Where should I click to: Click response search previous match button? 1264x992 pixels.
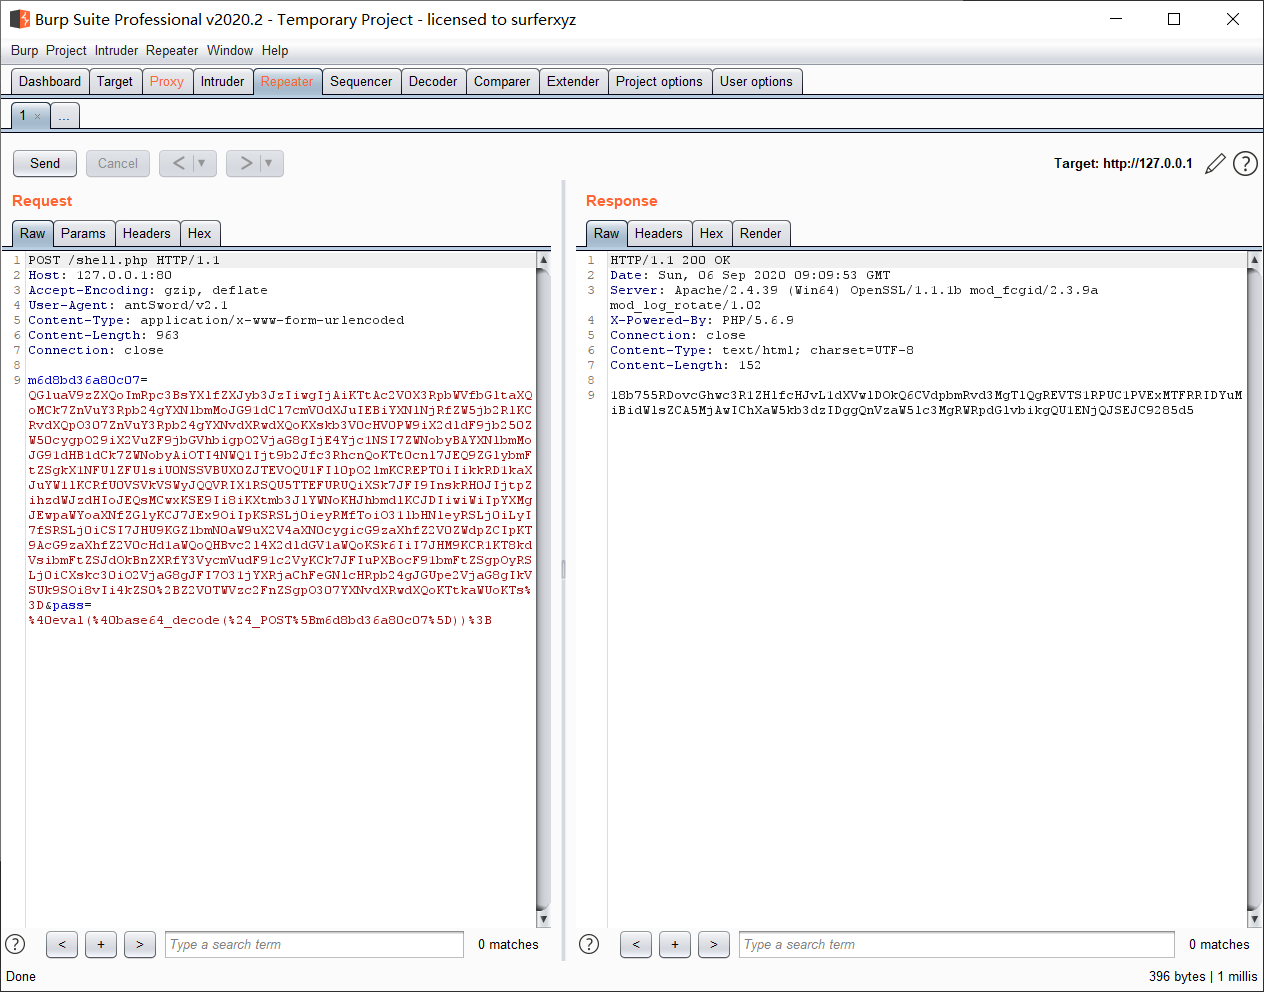pyautogui.click(x=636, y=944)
